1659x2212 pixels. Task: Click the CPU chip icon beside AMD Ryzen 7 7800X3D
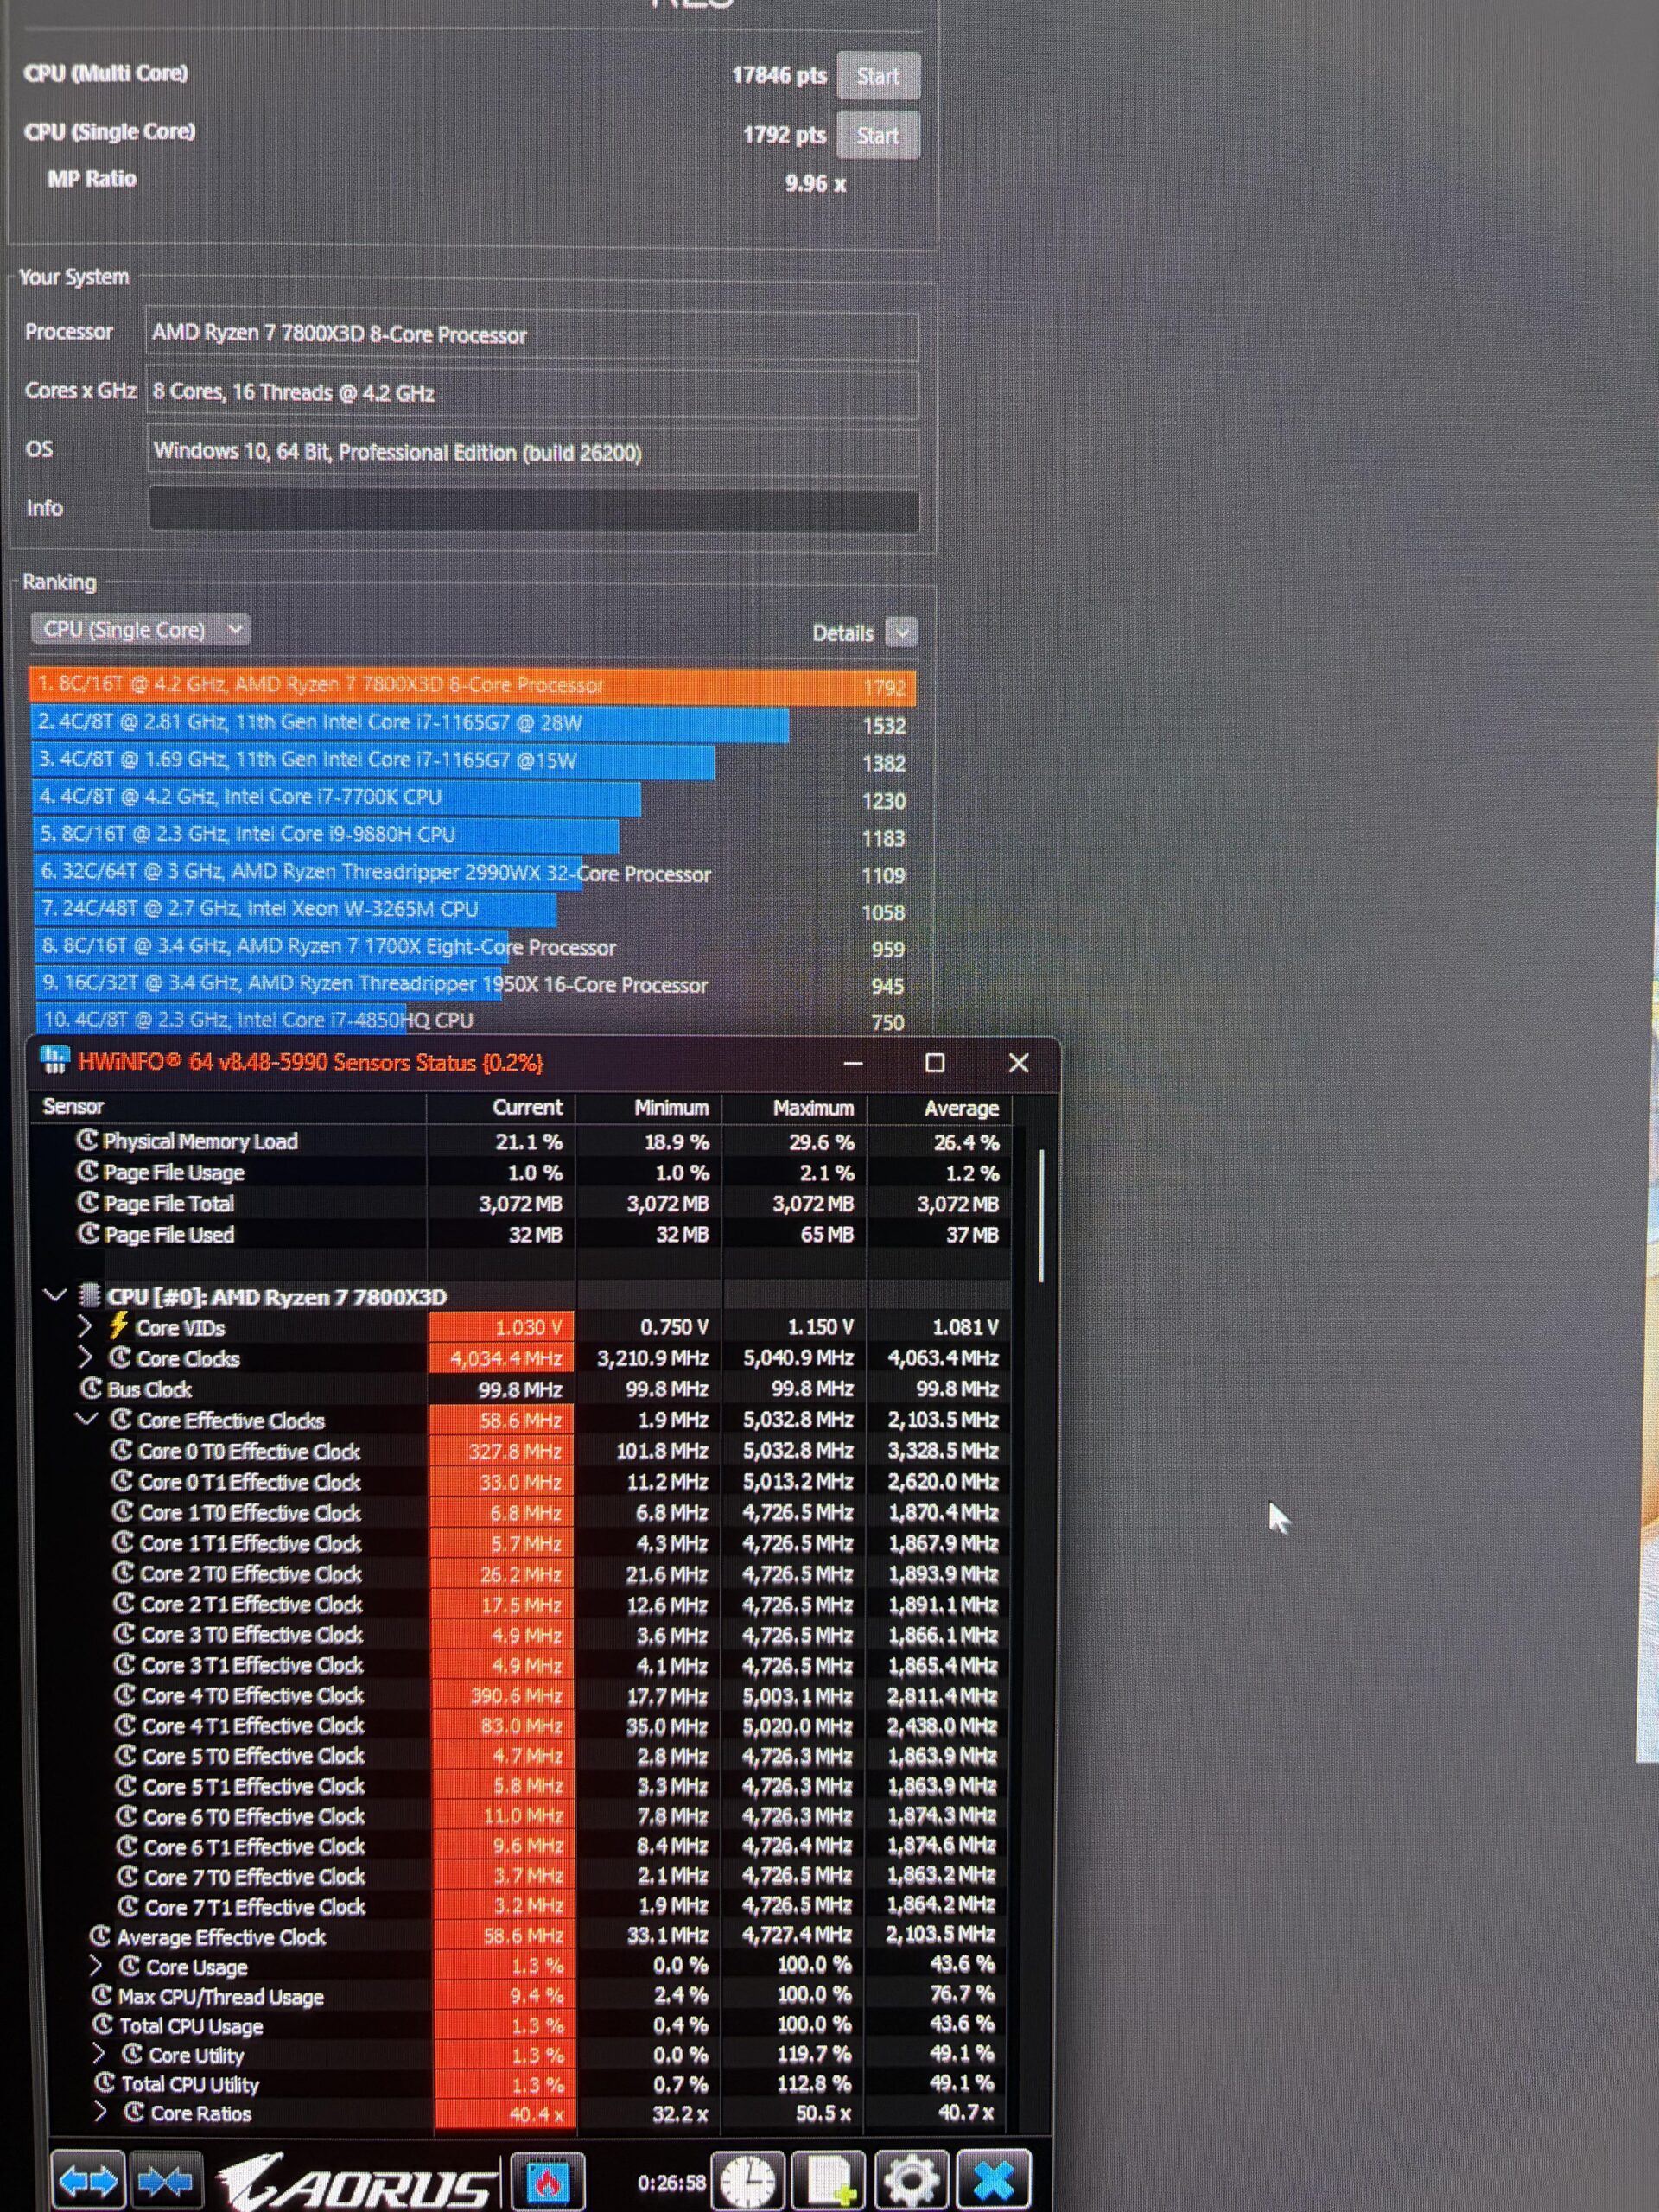pyautogui.click(x=89, y=1296)
